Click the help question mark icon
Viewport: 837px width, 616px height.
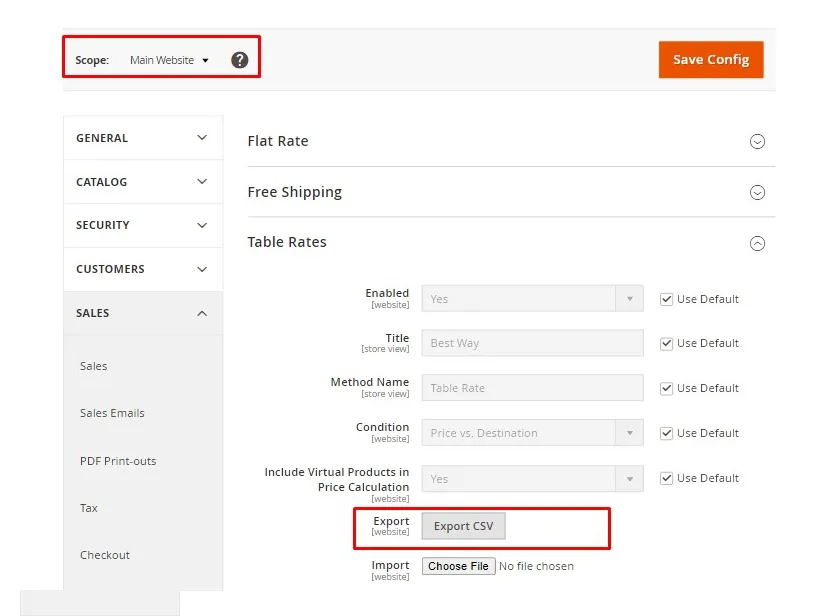239,60
